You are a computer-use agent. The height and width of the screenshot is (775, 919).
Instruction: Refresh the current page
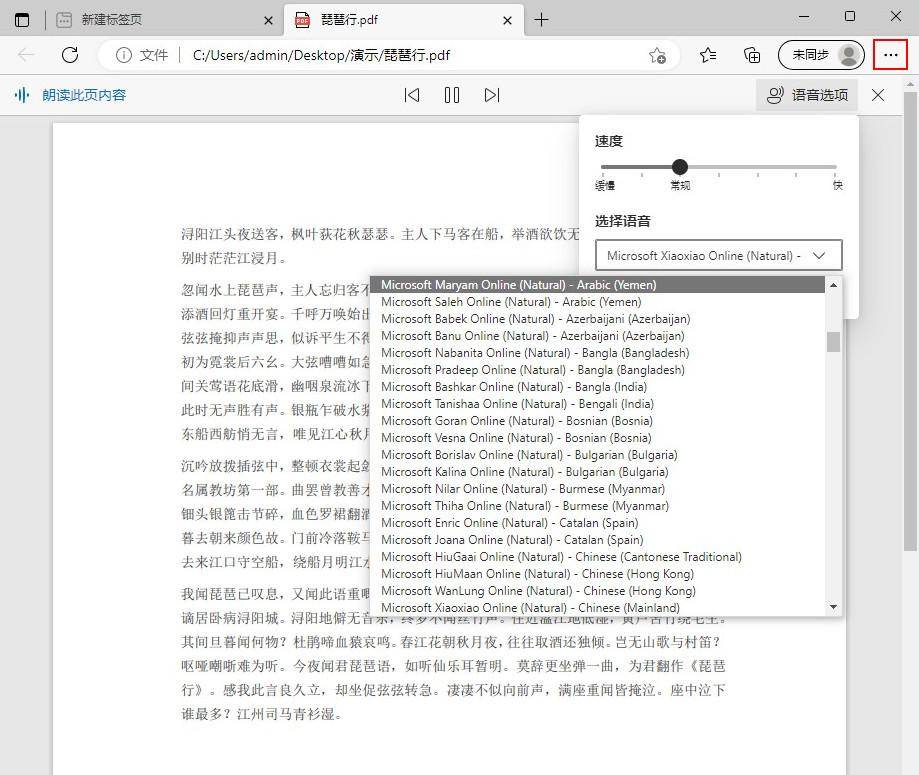click(70, 55)
